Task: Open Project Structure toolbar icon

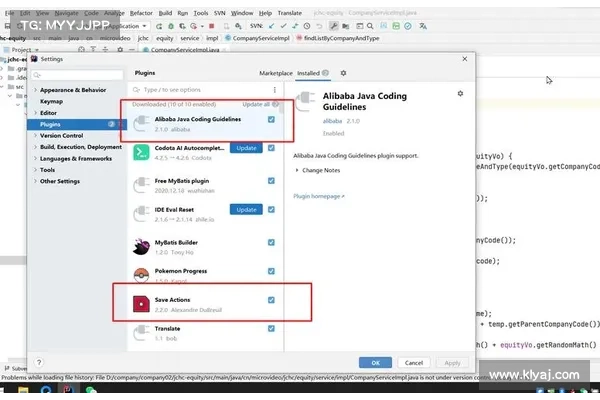Action: point(346,26)
